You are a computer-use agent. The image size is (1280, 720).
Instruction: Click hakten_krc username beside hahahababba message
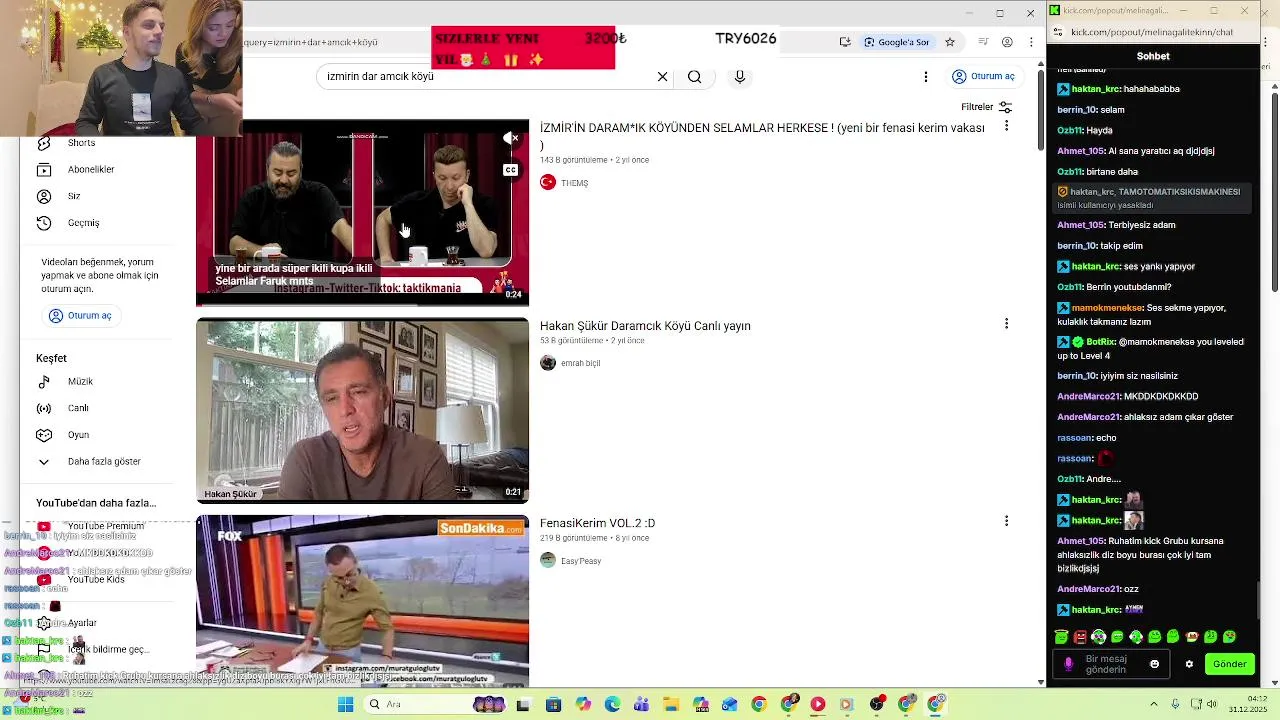tap(1095, 89)
